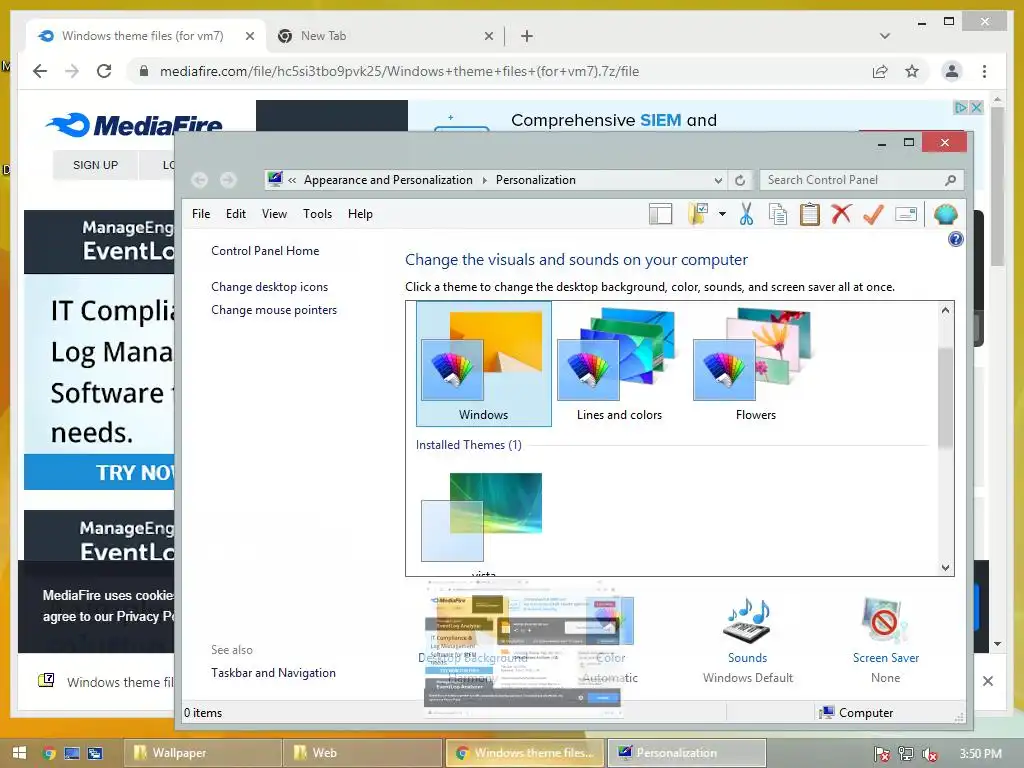
Task: Select the Lines and colors theme
Action: point(619,364)
